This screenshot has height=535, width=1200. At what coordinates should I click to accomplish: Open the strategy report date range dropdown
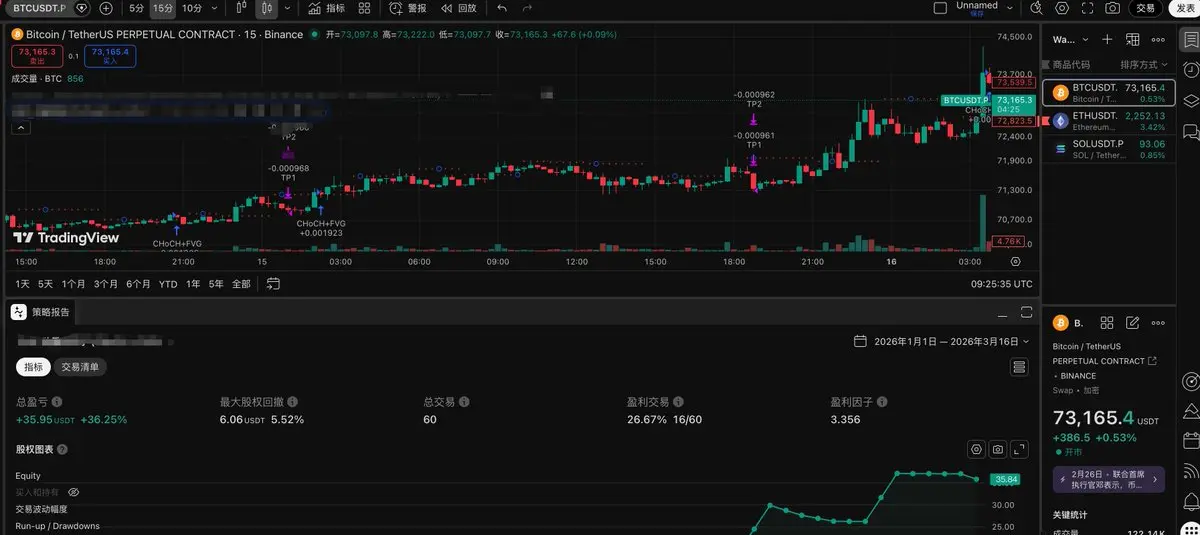[942, 341]
